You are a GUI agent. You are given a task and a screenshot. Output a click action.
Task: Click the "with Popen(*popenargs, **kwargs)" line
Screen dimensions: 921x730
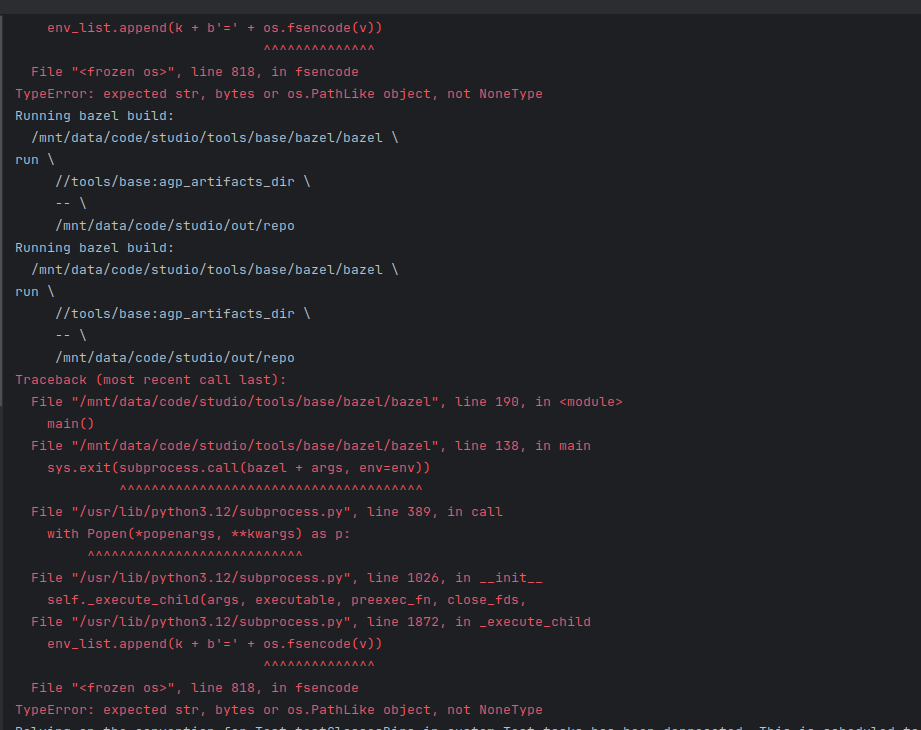click(x=198, y=534)
